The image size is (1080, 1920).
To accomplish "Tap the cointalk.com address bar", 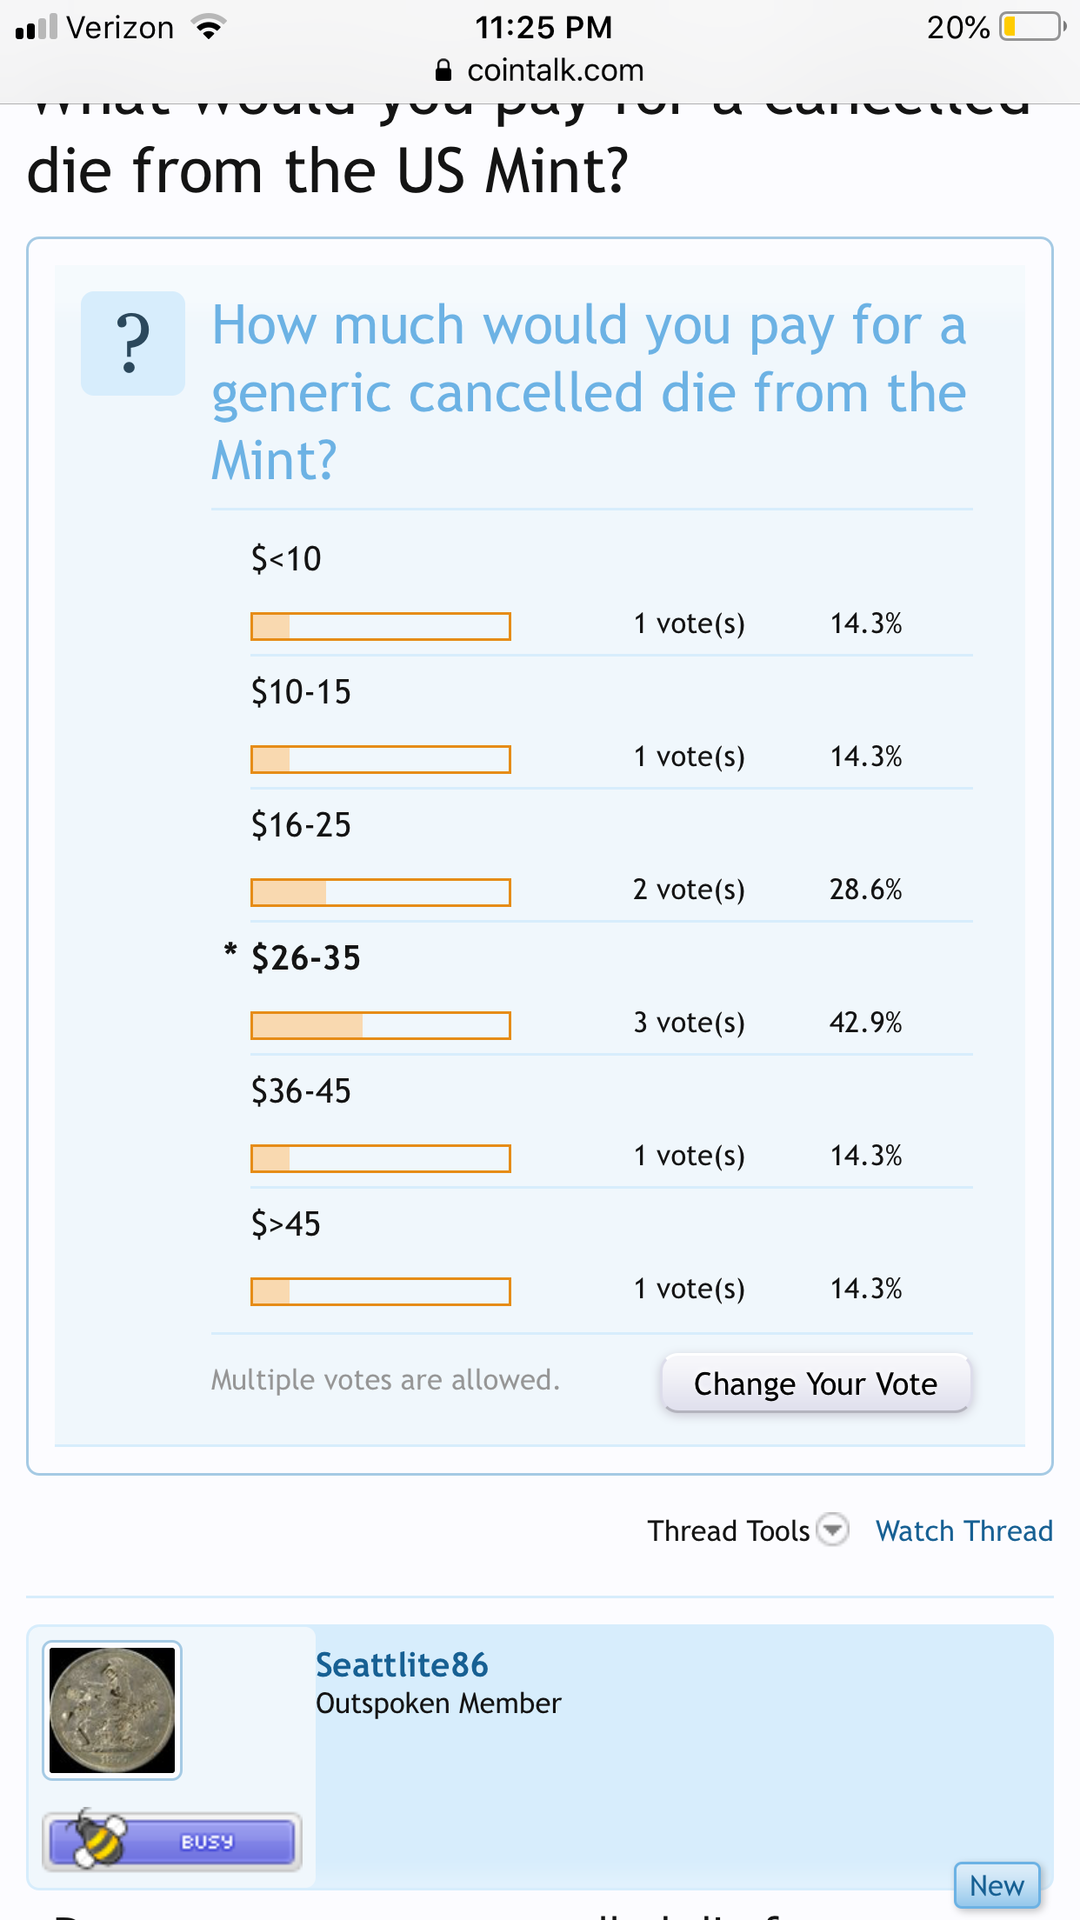I will [x=555, y=71].
